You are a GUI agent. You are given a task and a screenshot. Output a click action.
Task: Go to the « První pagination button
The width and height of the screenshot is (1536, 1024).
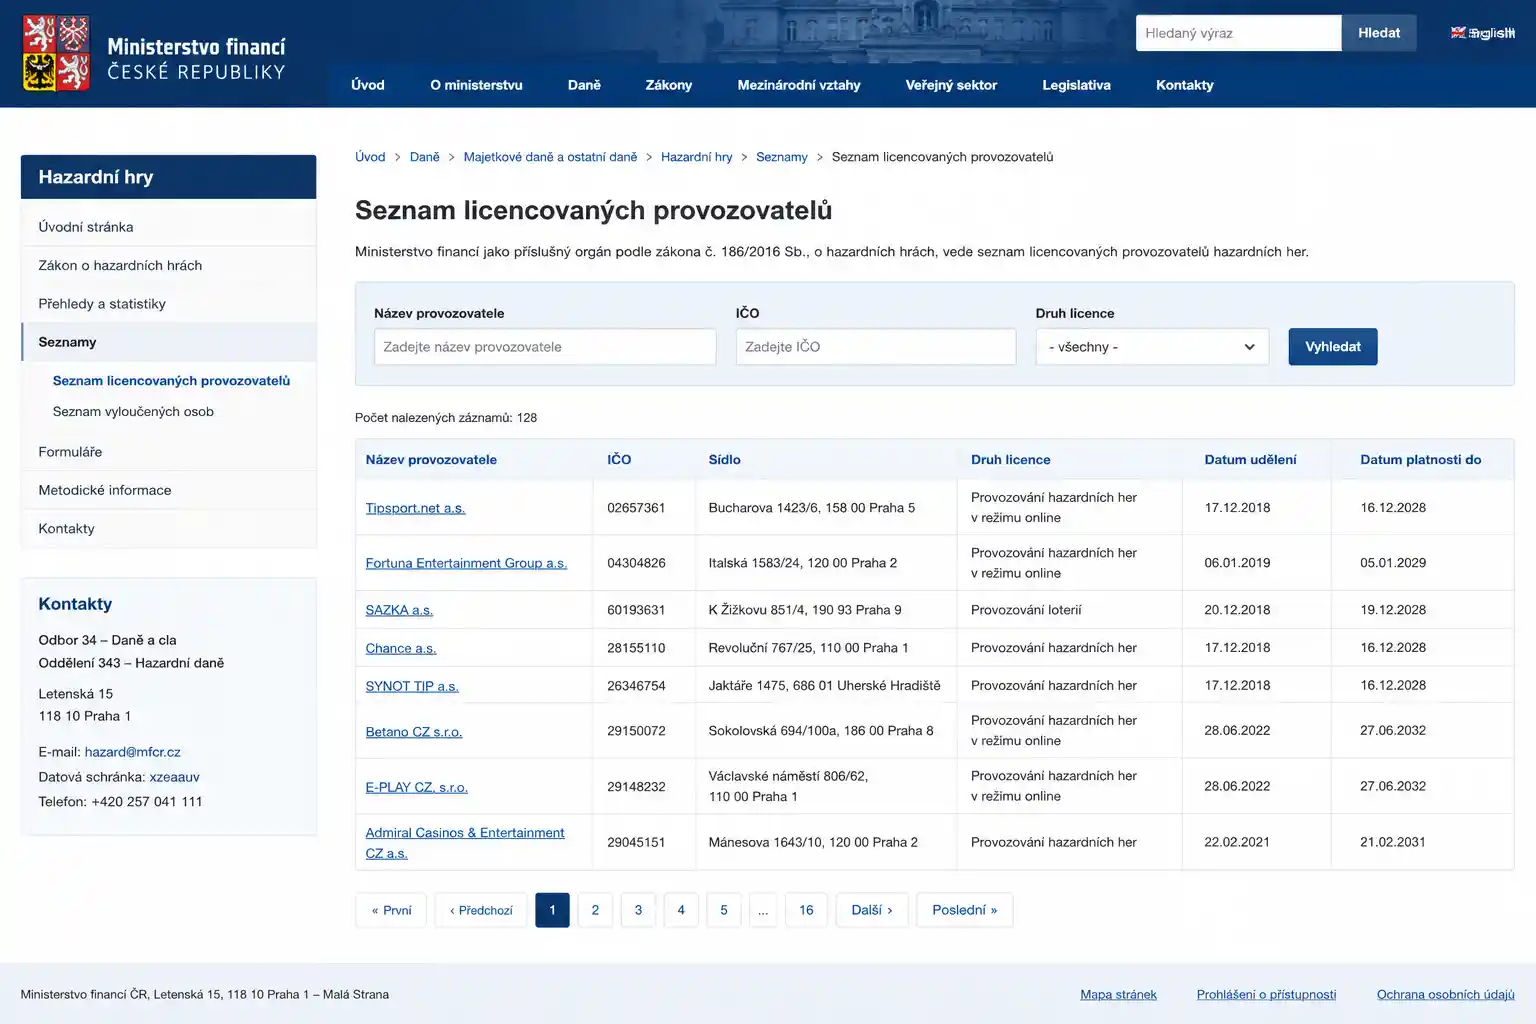pyautogui.click(x=391, y=910)
